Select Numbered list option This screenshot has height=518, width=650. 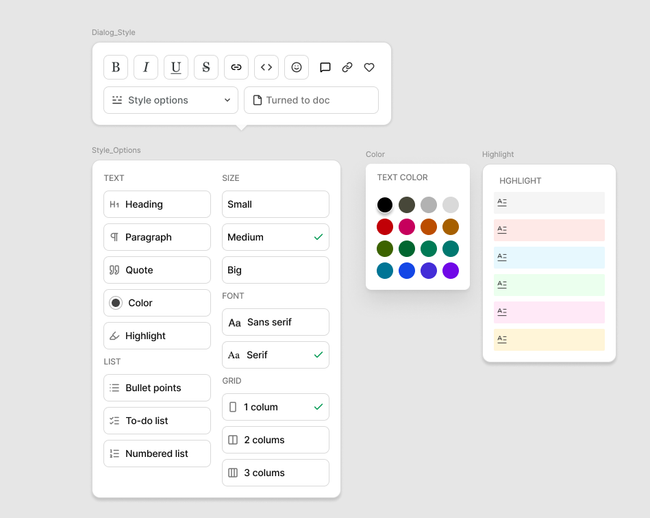[157, 454]
